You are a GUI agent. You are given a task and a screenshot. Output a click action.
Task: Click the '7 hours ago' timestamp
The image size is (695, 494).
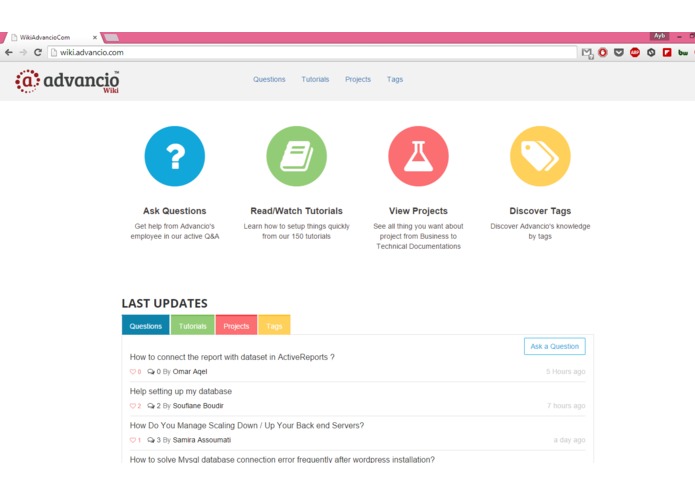tap(566, 406)
